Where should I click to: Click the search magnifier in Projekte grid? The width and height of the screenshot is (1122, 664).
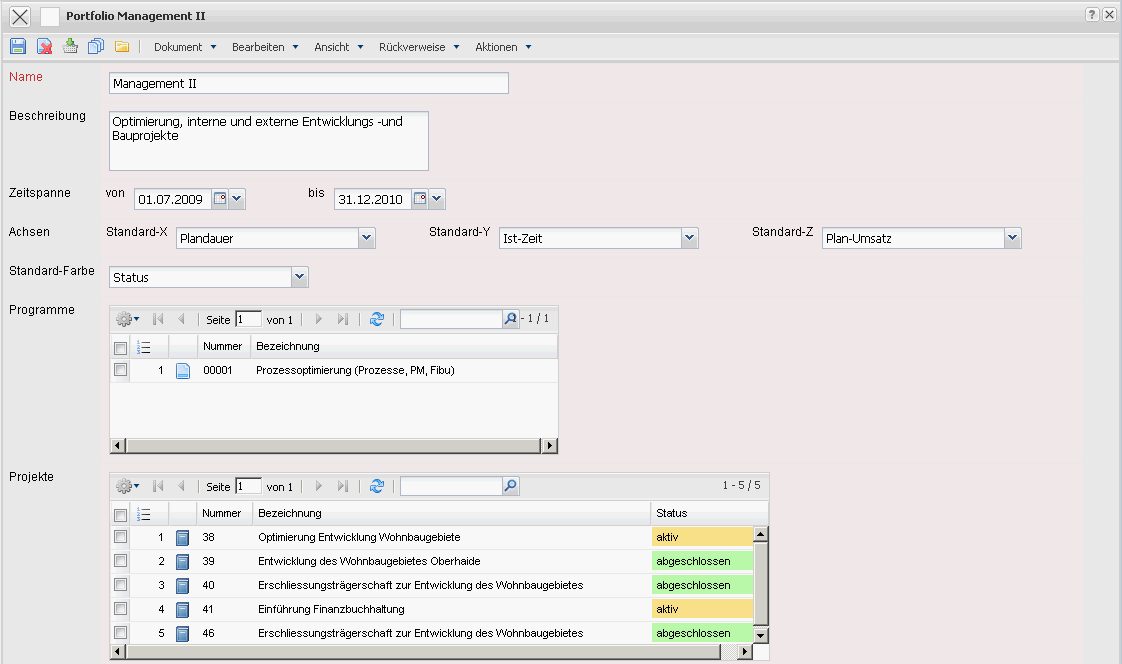click(x=510, y=486)
